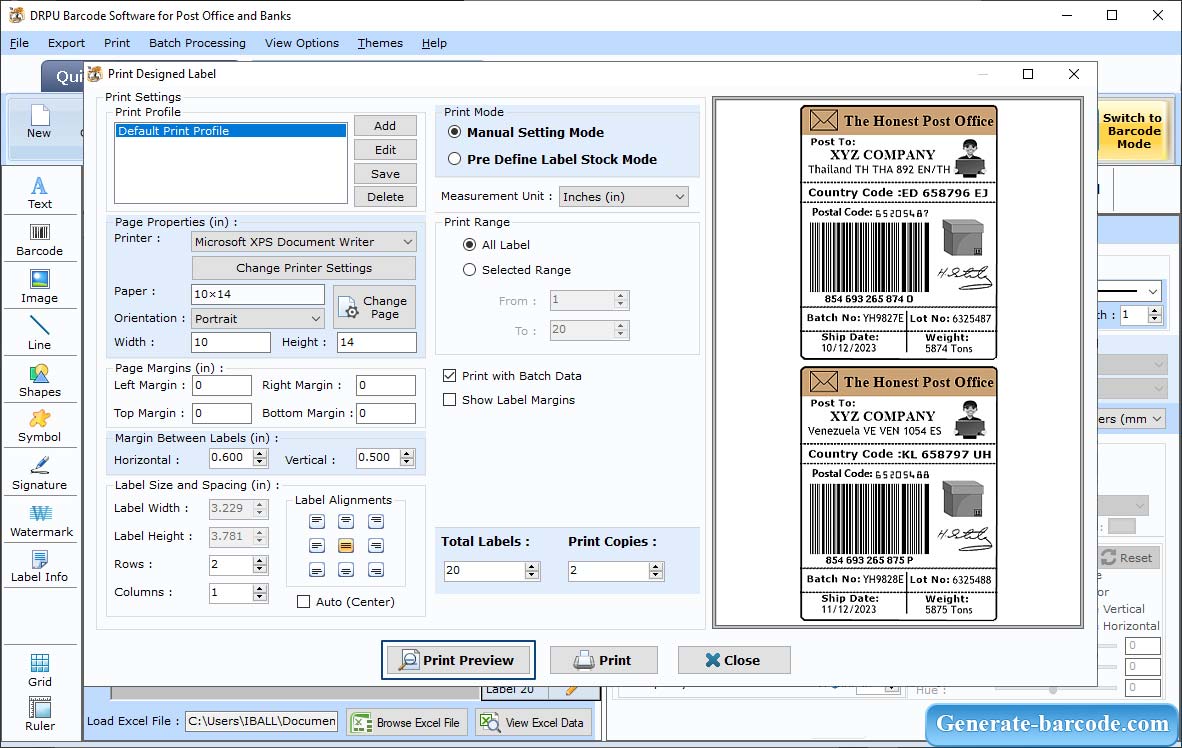The width and height of the screenshot is (1182, 748).
Task: Open Label Info in sidebar
Action: (39, 566)
